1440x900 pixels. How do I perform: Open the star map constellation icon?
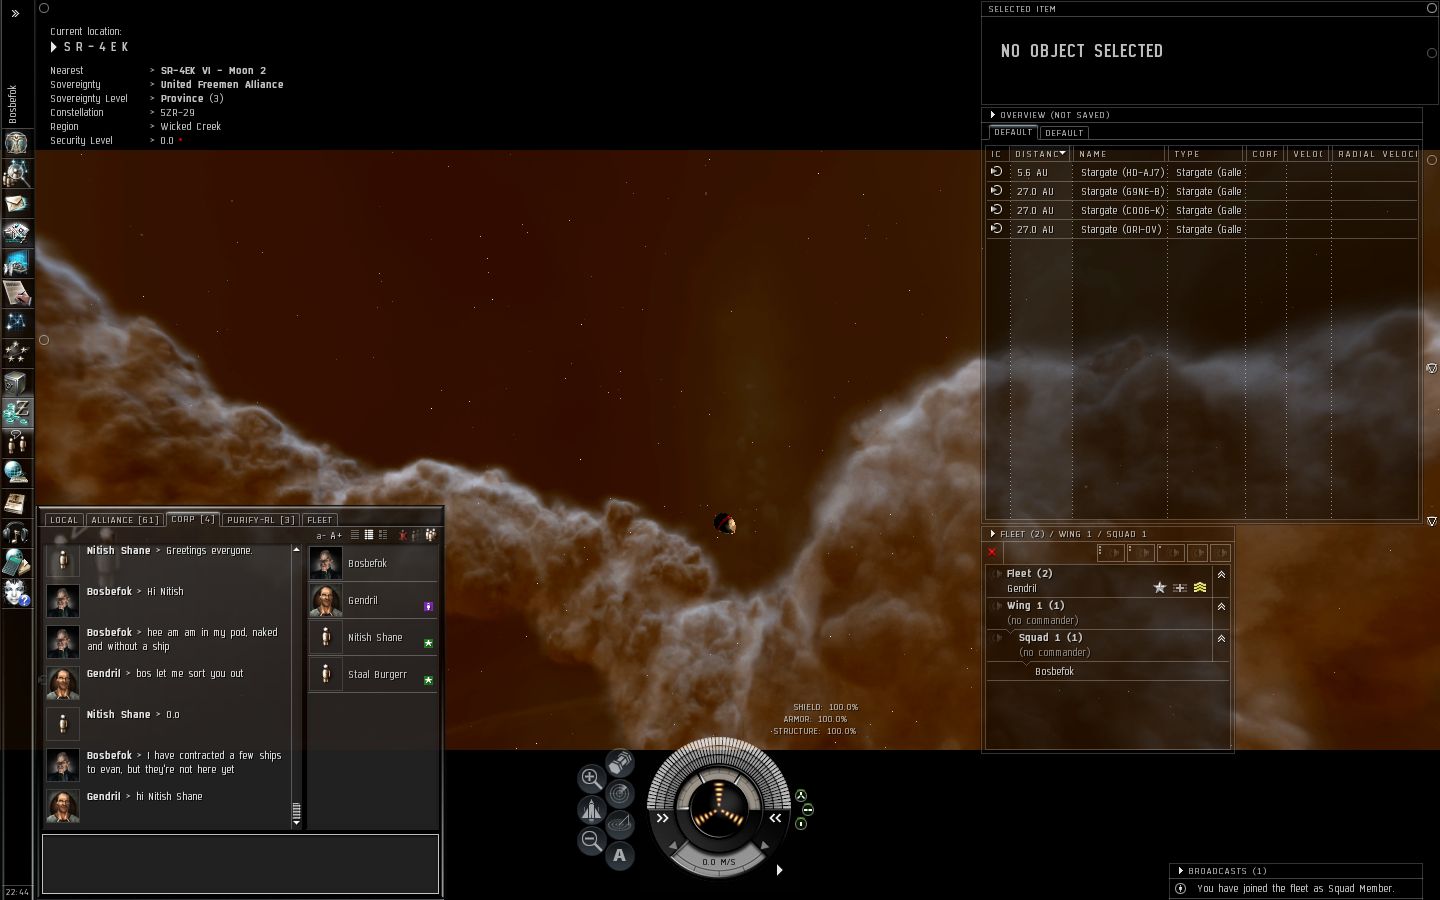tap(16, 322)
